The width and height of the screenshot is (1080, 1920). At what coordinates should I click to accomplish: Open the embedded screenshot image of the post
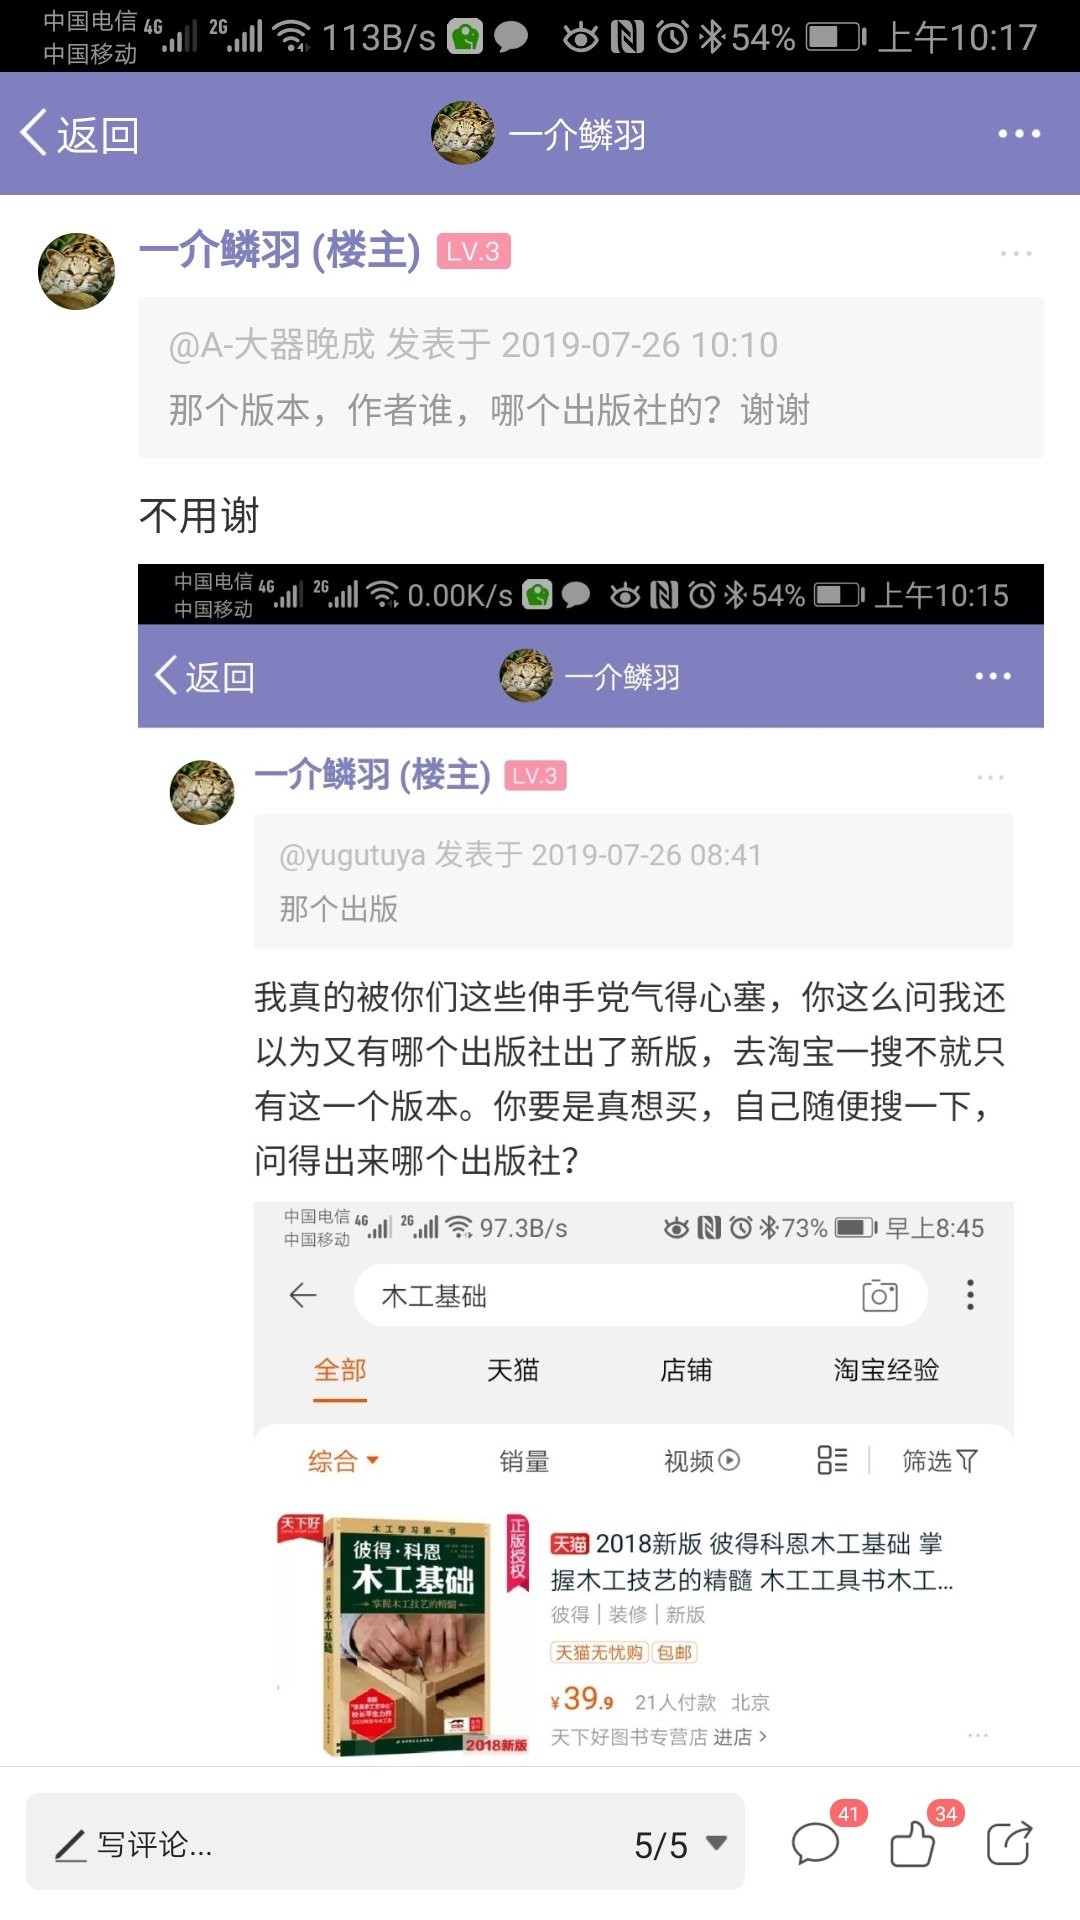click(x=591, y=1164)
